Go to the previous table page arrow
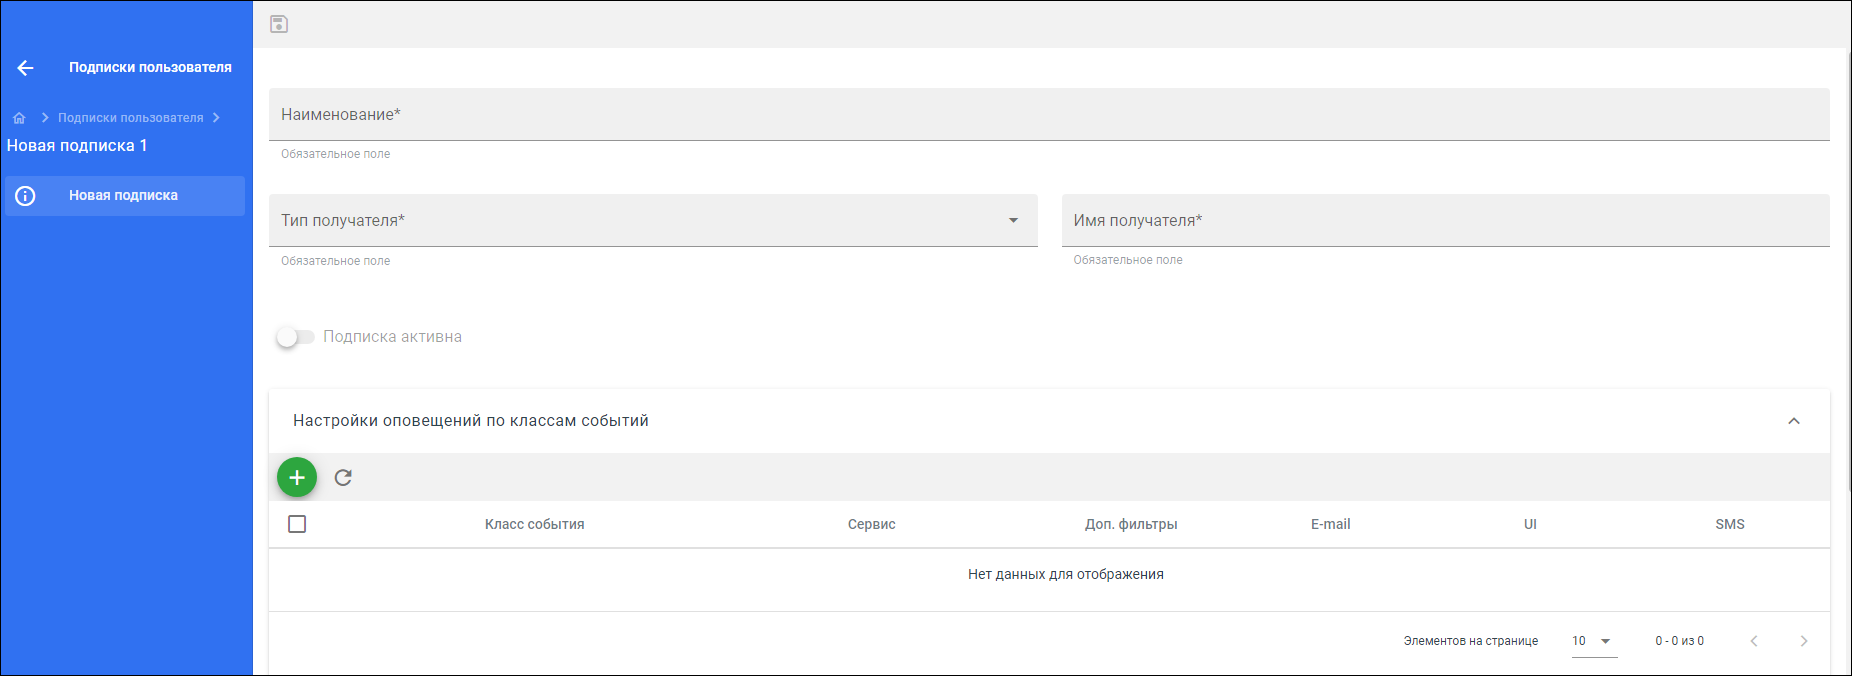The width and height of the screenshot is (1852, 676). pos(1754,641)
